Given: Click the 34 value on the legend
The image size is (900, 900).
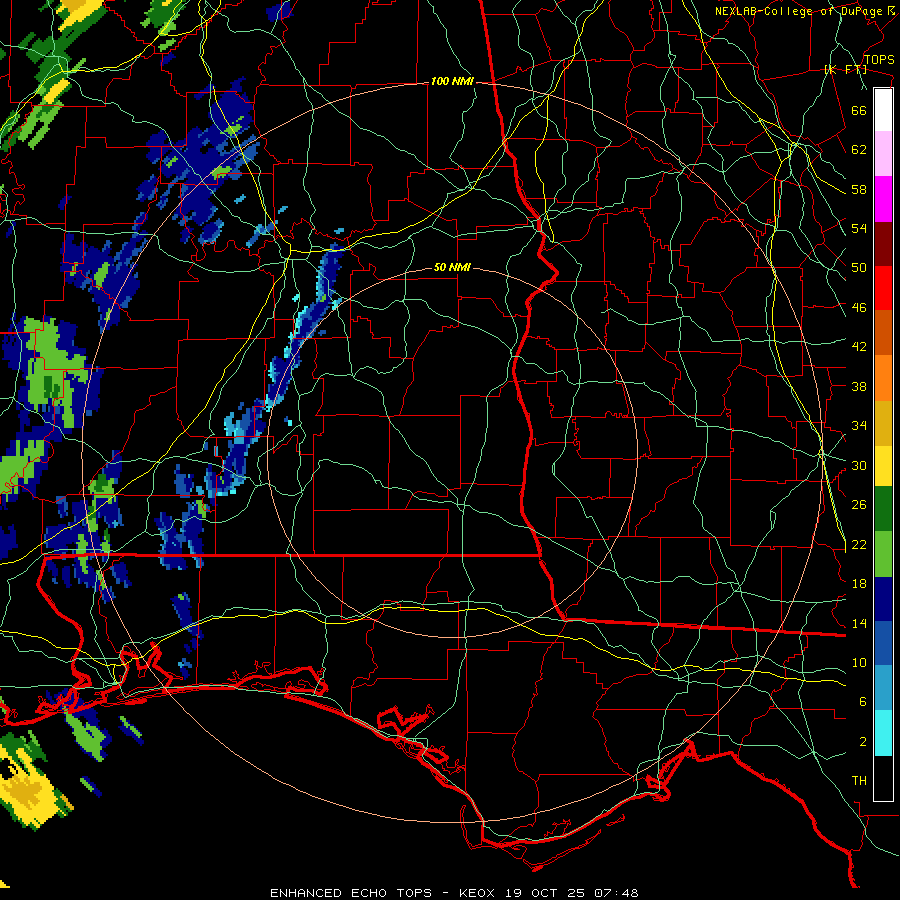Looking at the screenshot, I should pyautogui.click(x=859, y=426).
